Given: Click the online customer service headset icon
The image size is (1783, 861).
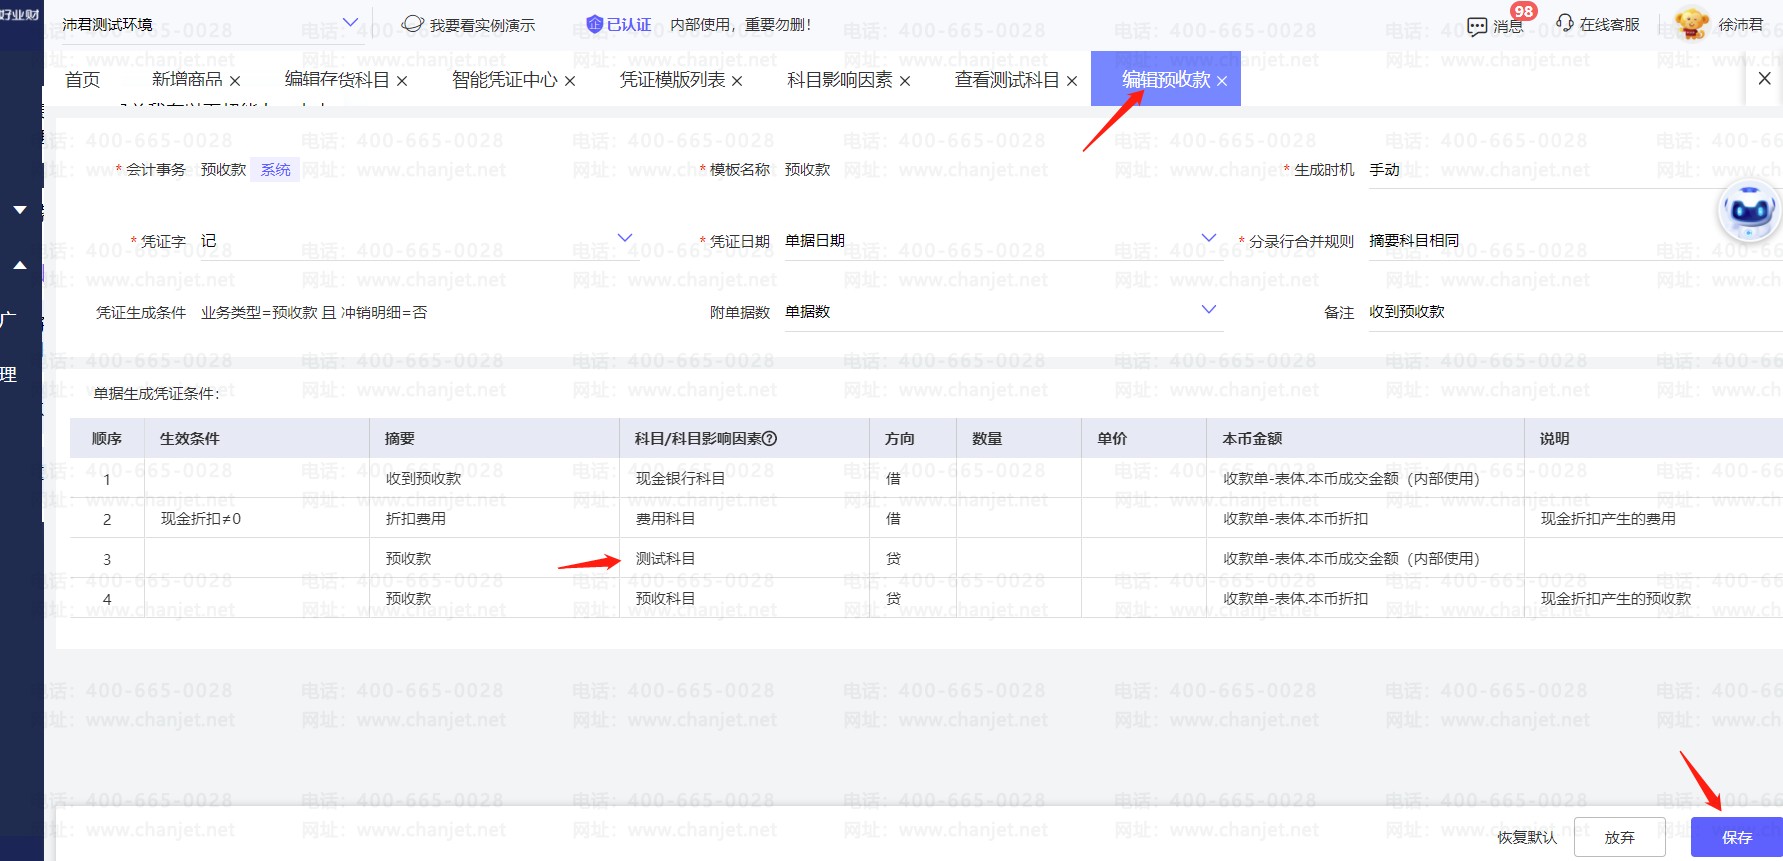Looking at the screenshot, I should (x=1565, y=23).
